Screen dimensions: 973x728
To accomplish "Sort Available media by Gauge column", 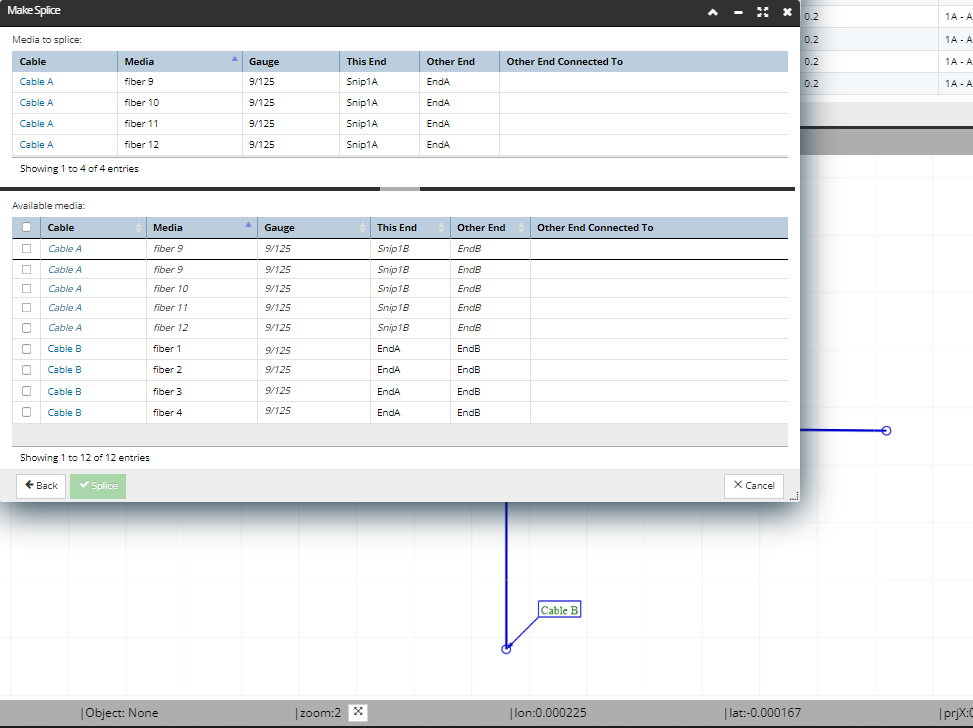I will pyautogui.click(x=313, y=228).
